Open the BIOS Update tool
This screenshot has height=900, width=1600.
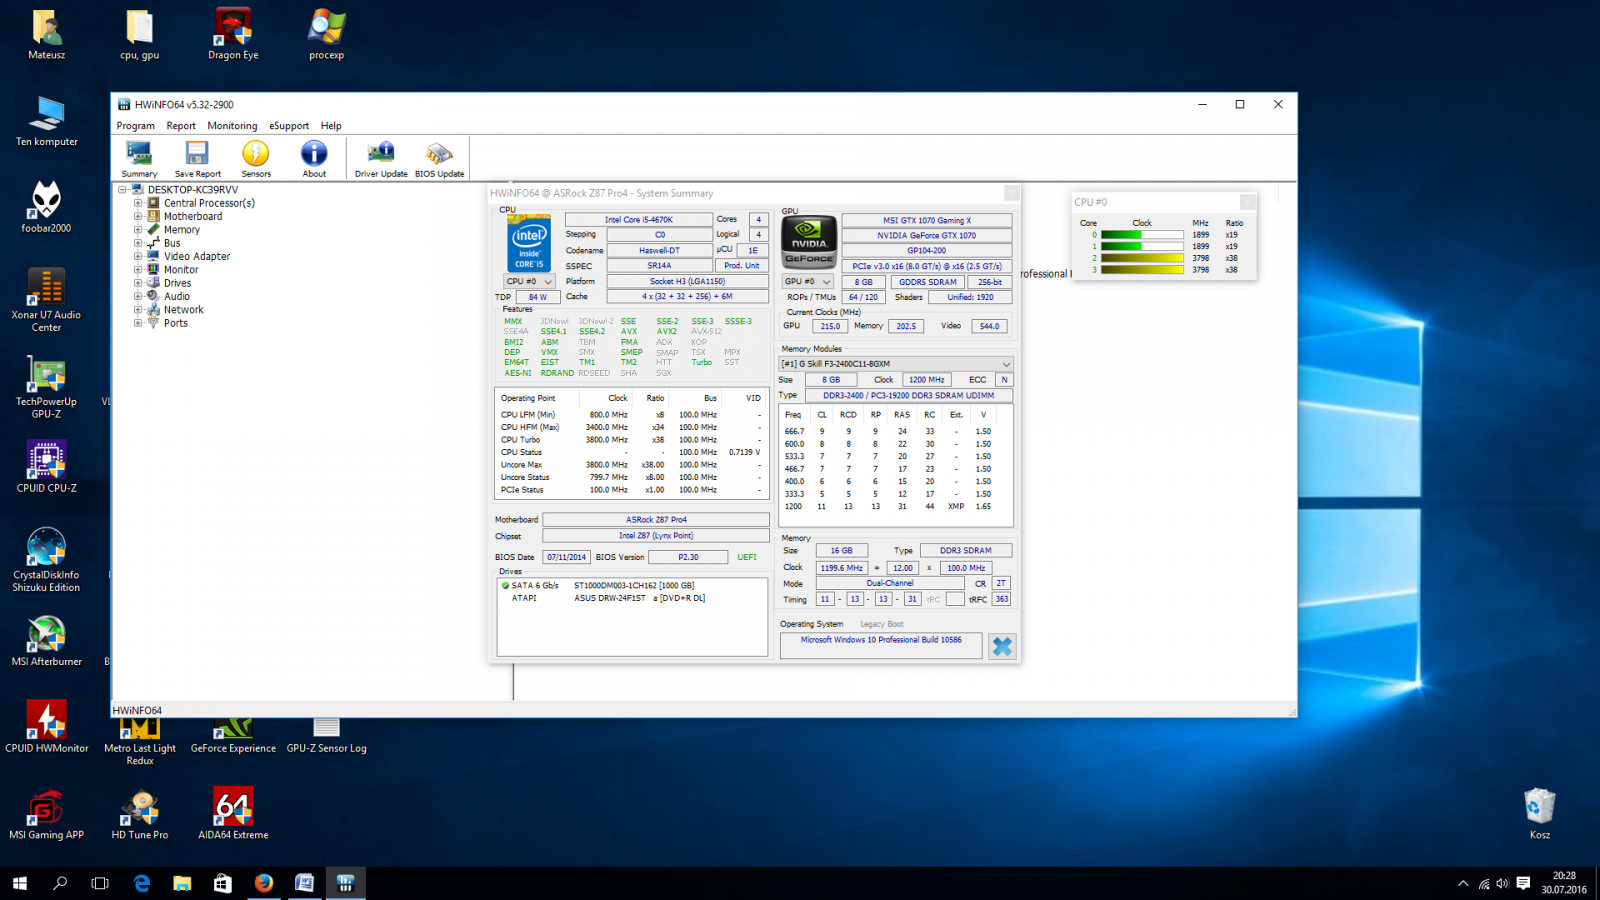pyautogui.click(x=439, y=159)
